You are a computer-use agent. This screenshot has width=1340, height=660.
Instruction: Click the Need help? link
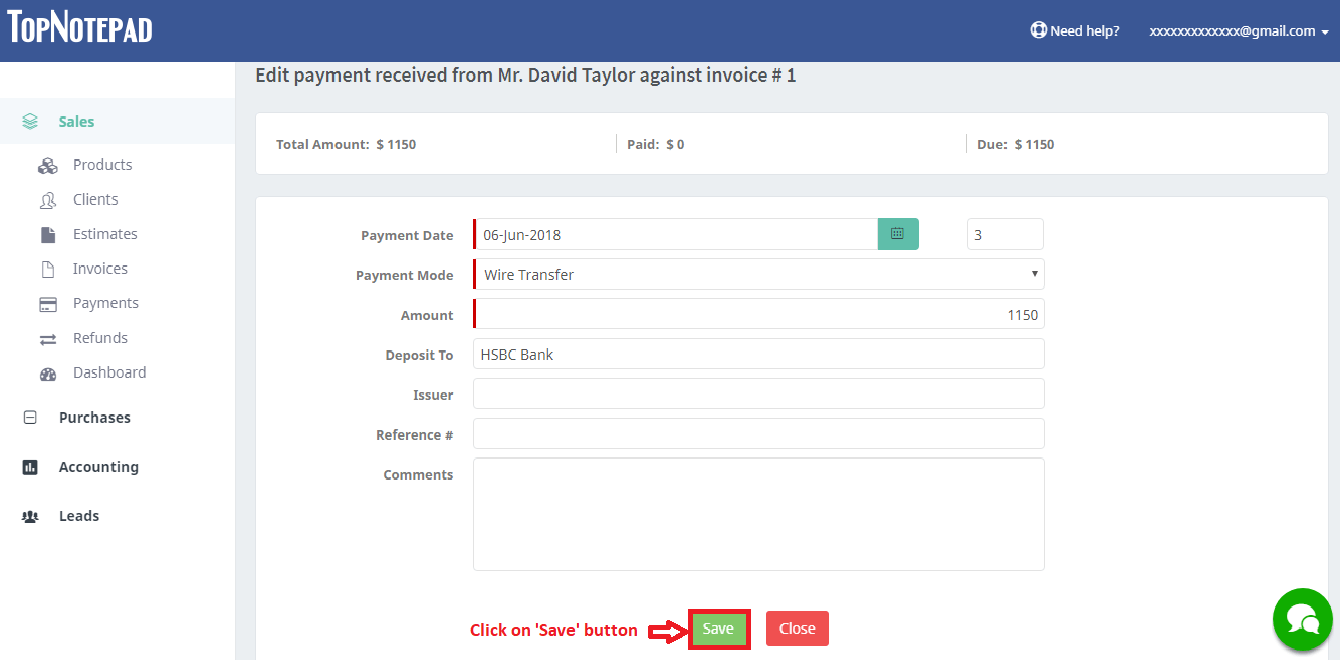click(1084, 31)
